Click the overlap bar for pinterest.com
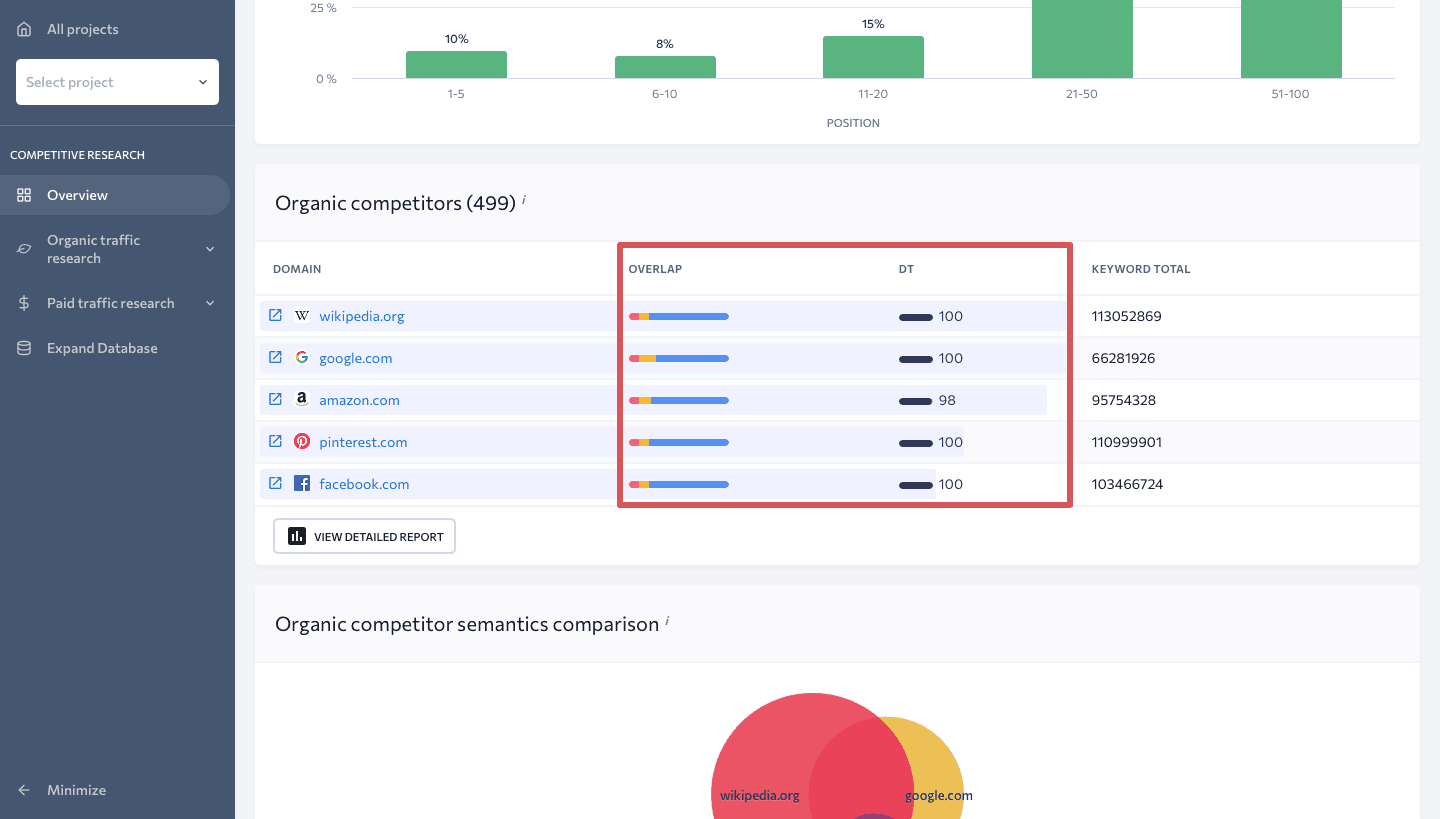Screen dimensions: 1440x819 point(679,442)
